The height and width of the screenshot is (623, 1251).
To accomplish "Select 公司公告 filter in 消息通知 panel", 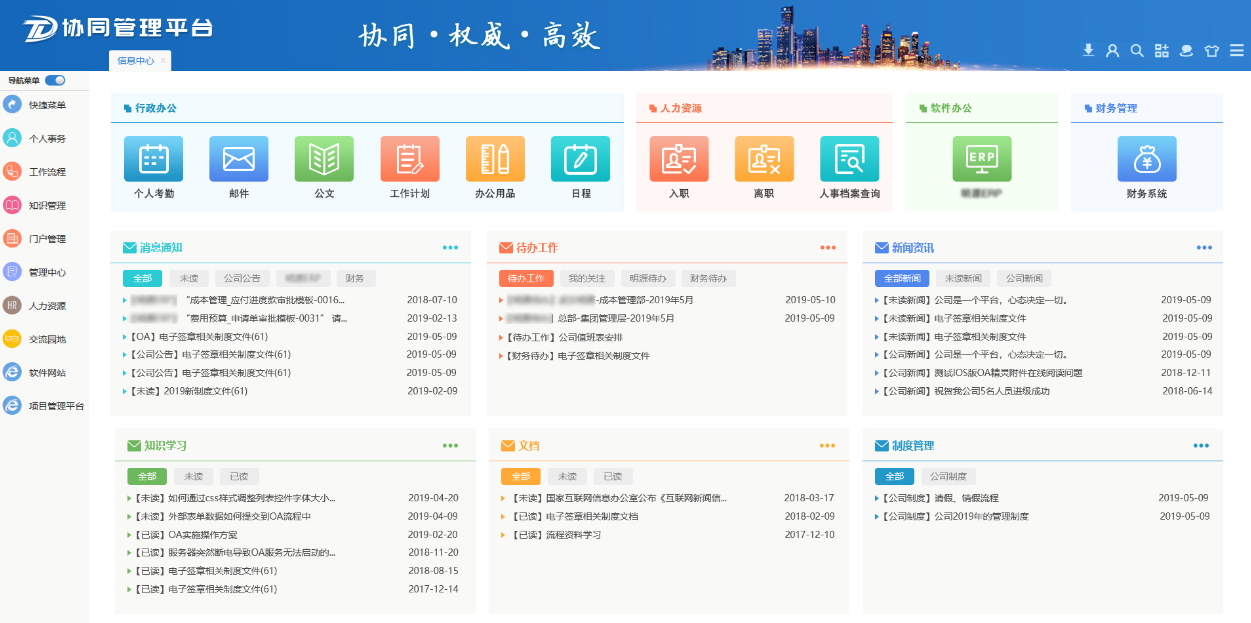I will [242, 278].
